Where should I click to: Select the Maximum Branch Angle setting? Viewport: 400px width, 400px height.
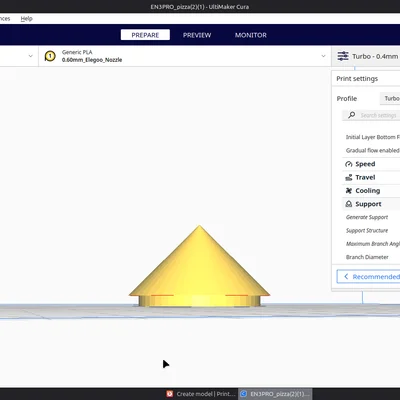(373, 244)
